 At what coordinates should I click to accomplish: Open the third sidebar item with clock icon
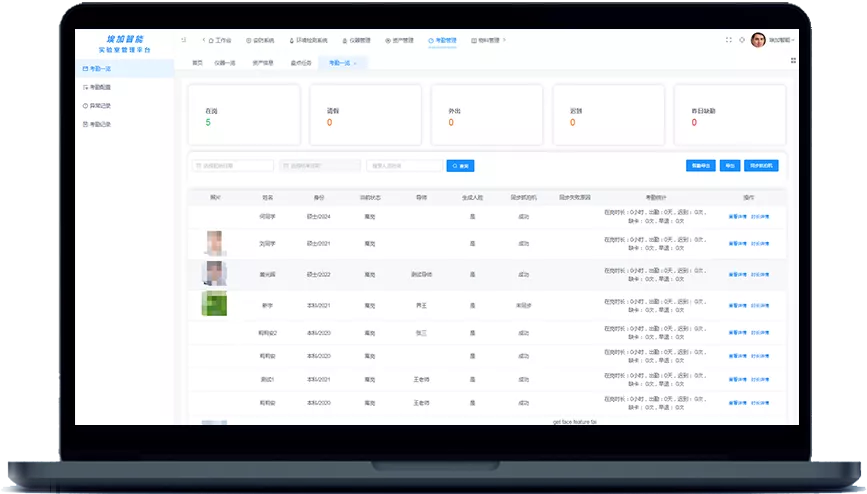[x=97, y=106]
